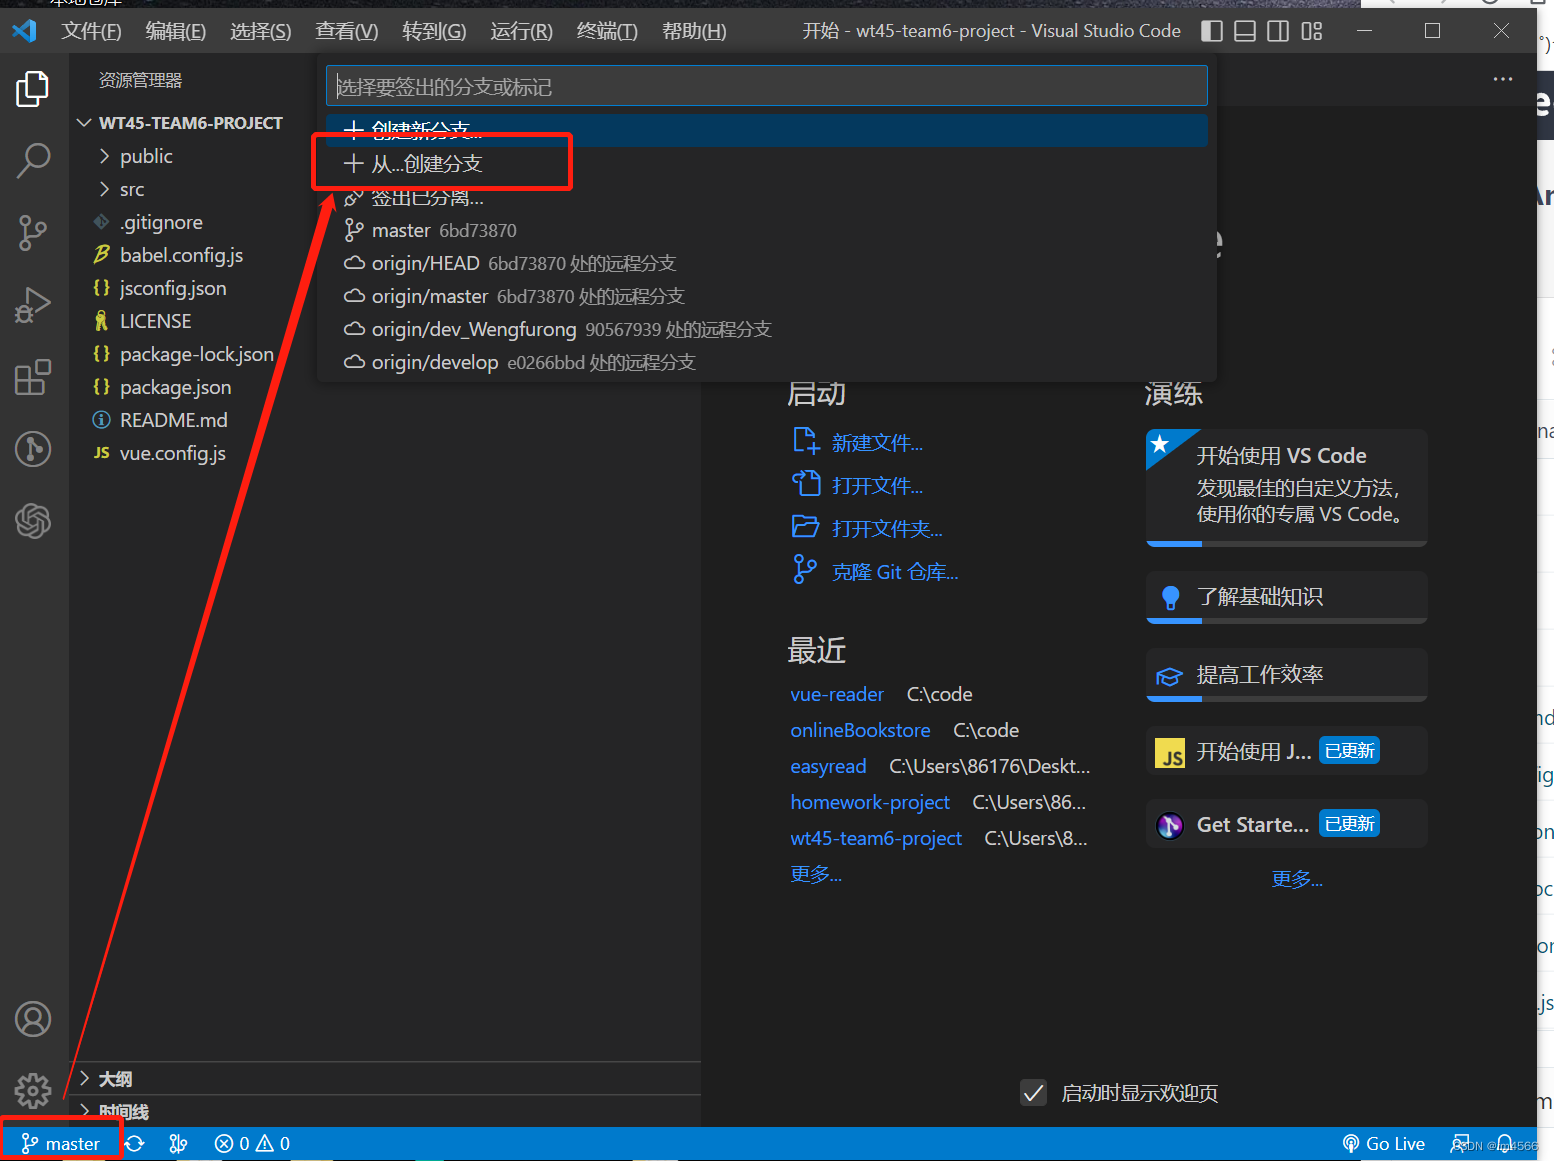Open the Get Started walkthrough card

[x=1286, y=824]
